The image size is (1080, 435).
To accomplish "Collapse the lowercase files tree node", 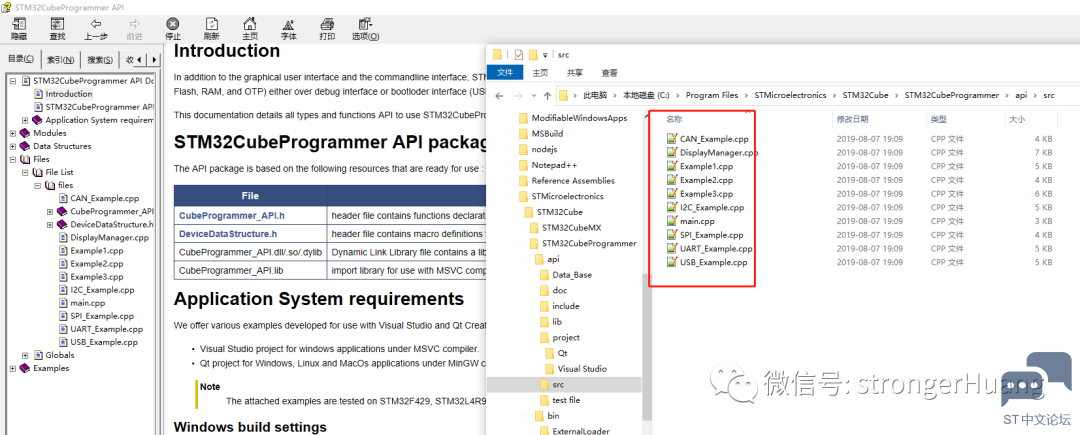I will coord(38,185).
